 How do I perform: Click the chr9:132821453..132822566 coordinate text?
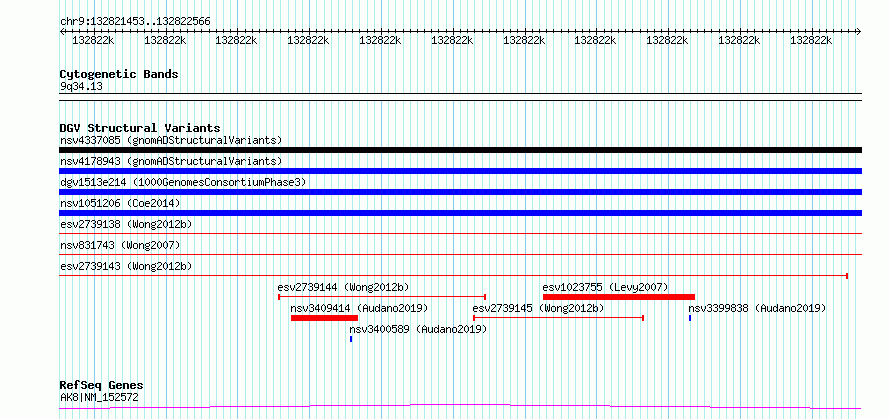pyautogui.click(x=135, y=22)
